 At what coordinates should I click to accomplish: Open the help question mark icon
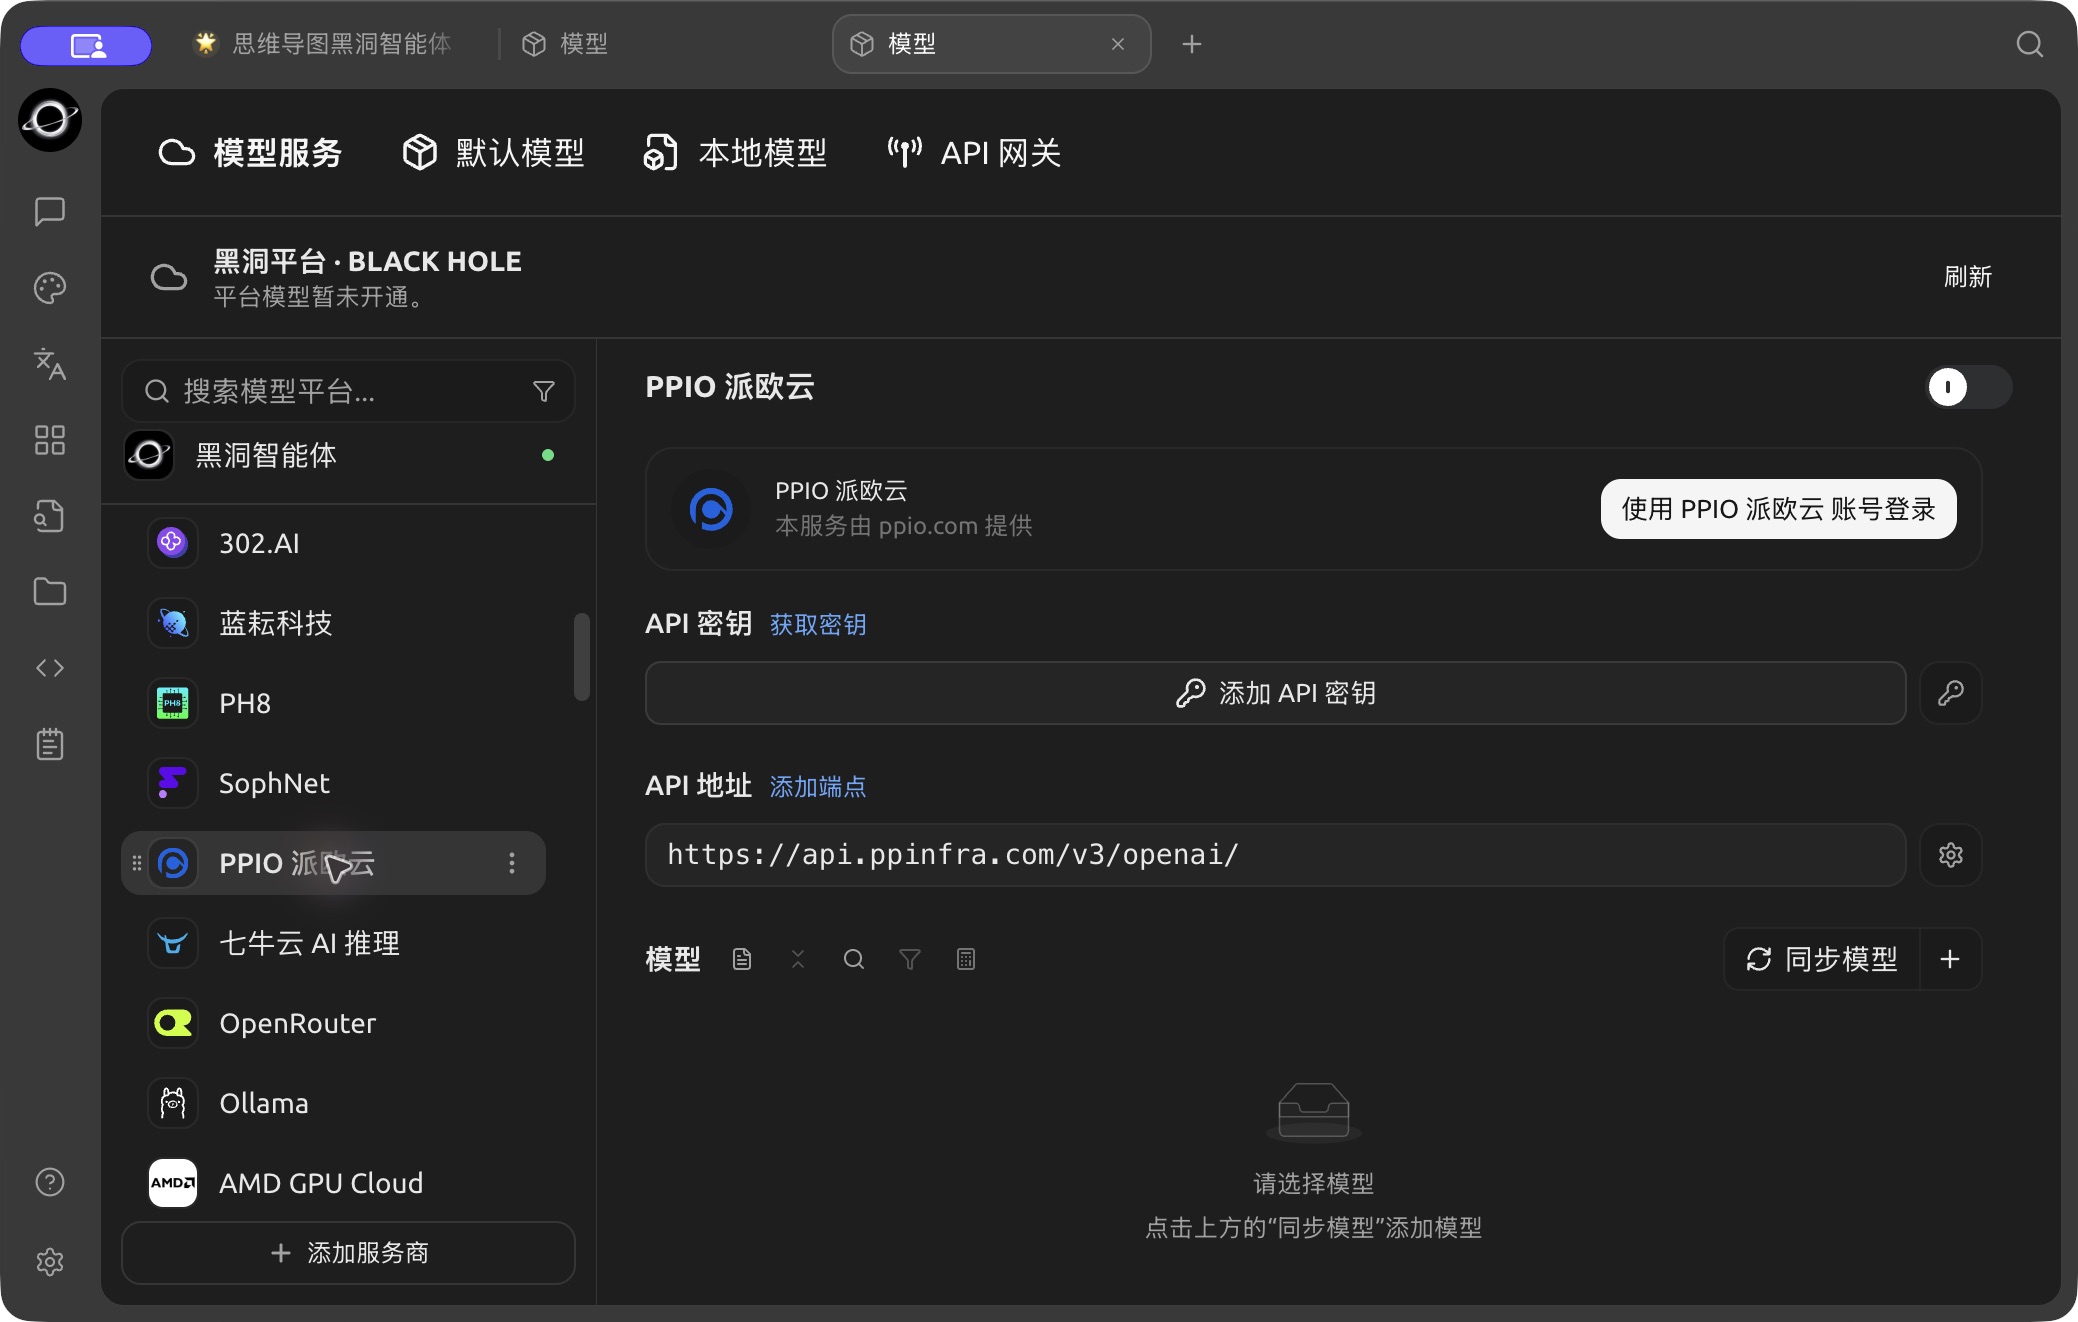(50, 1182)
